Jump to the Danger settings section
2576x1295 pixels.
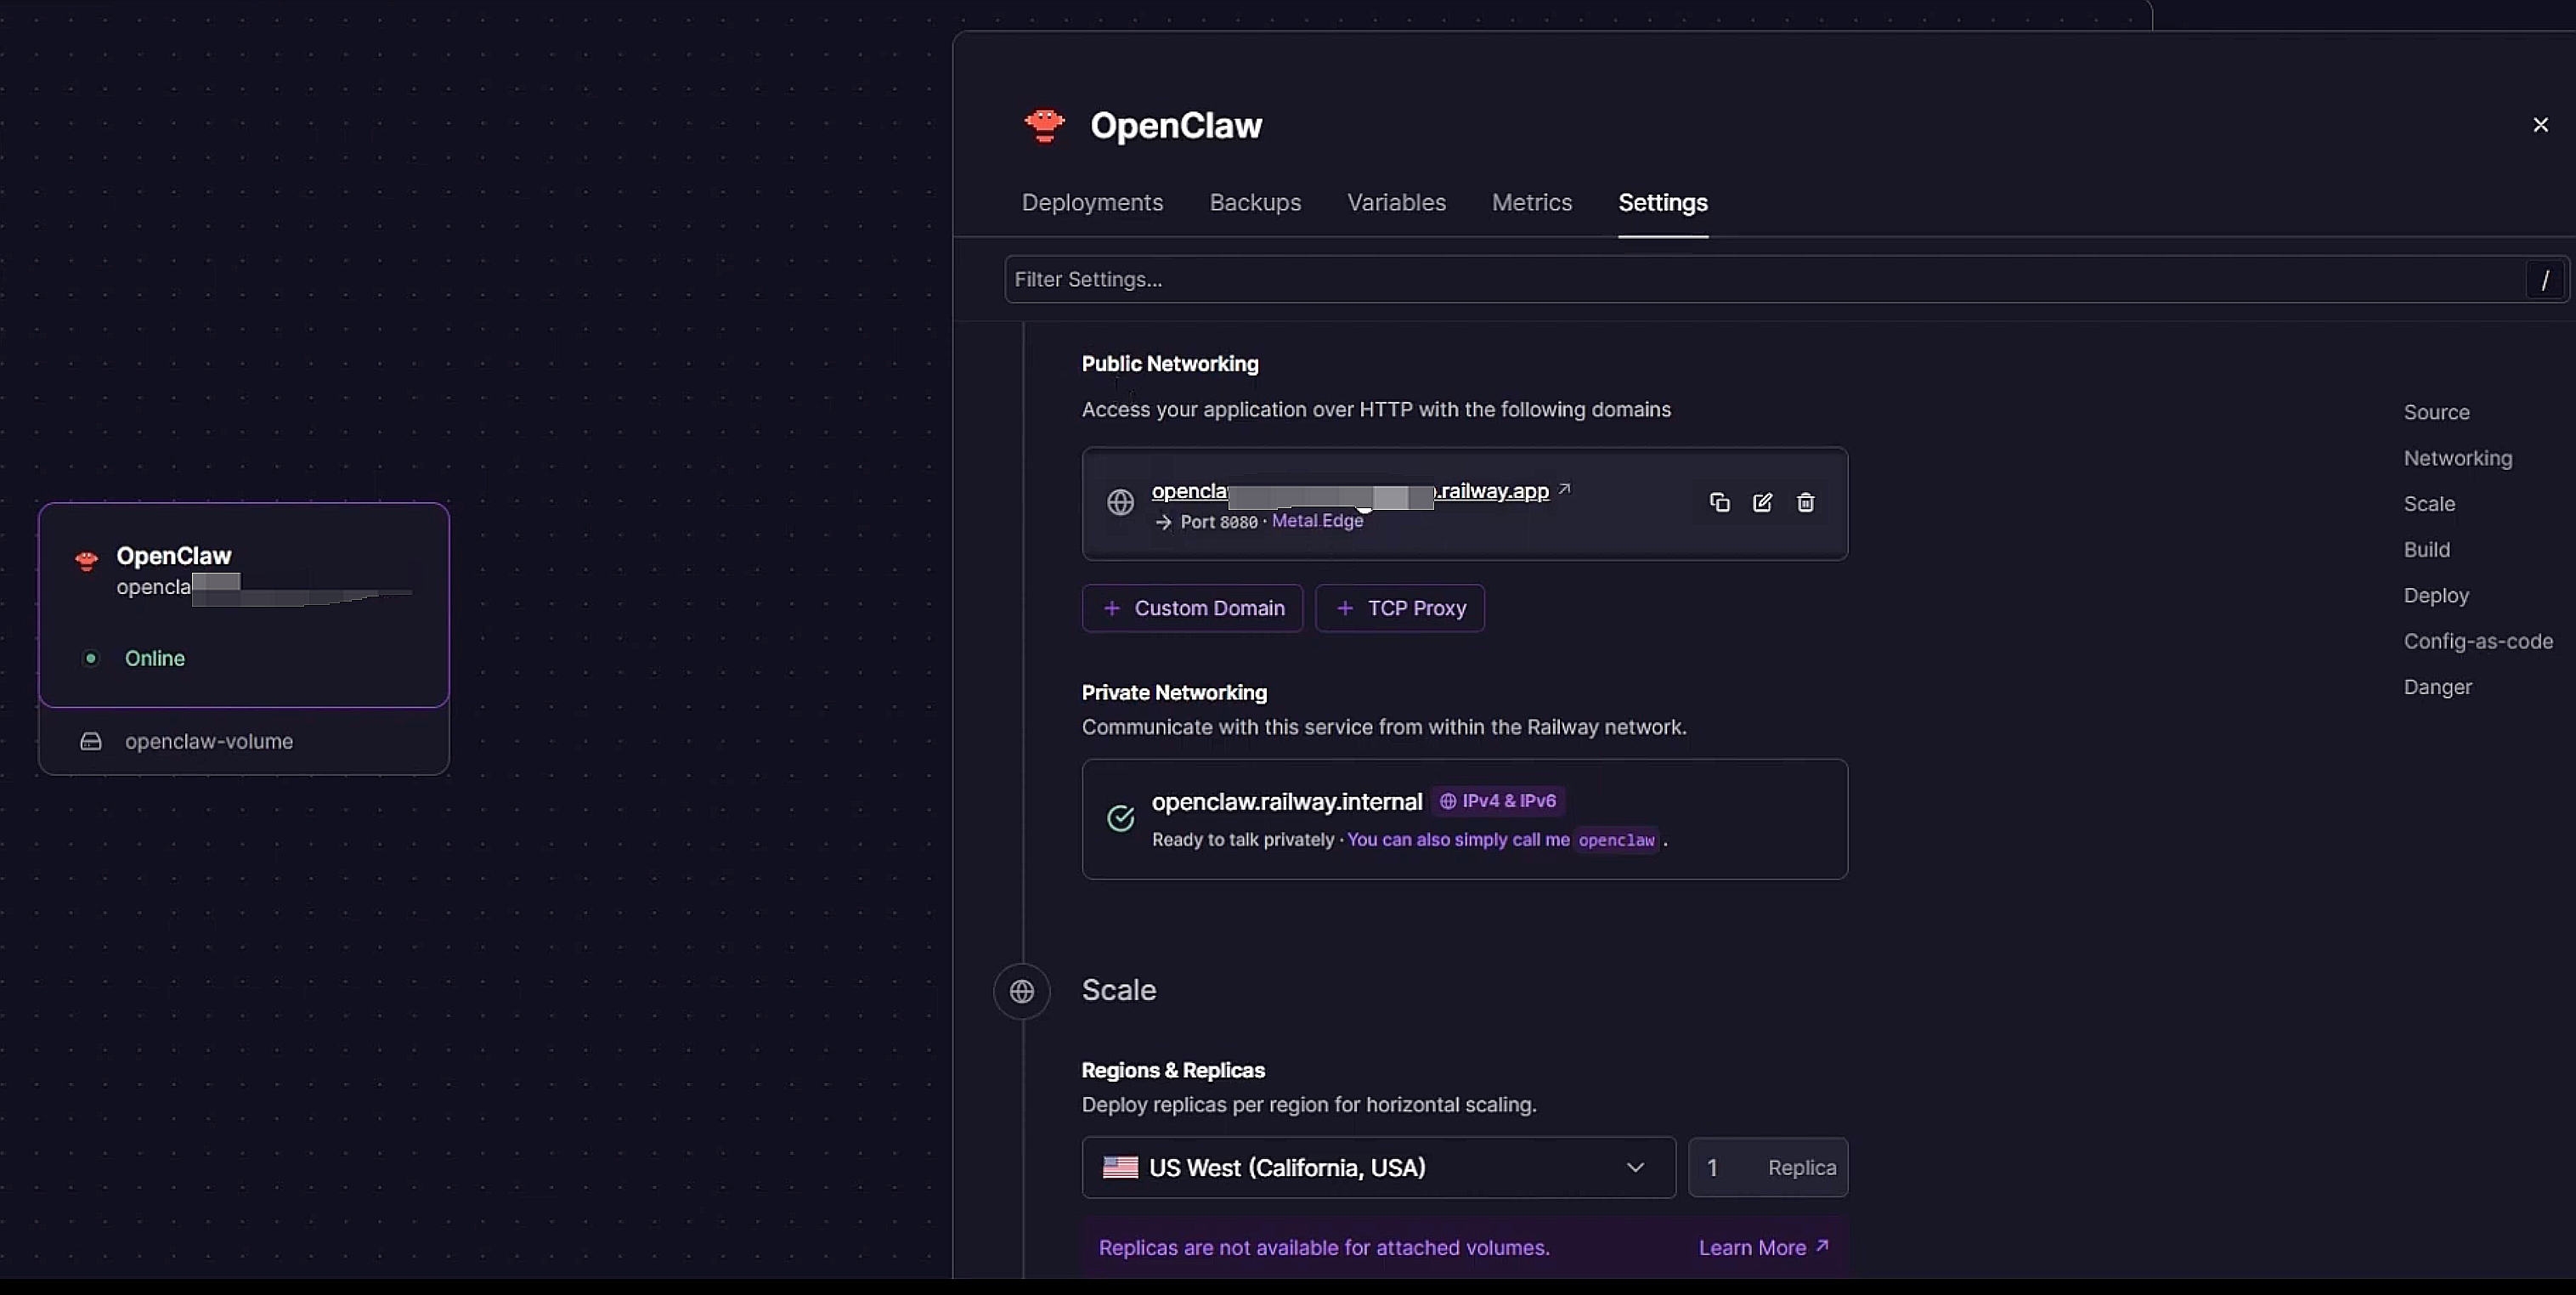click(x=2437, y=687)
